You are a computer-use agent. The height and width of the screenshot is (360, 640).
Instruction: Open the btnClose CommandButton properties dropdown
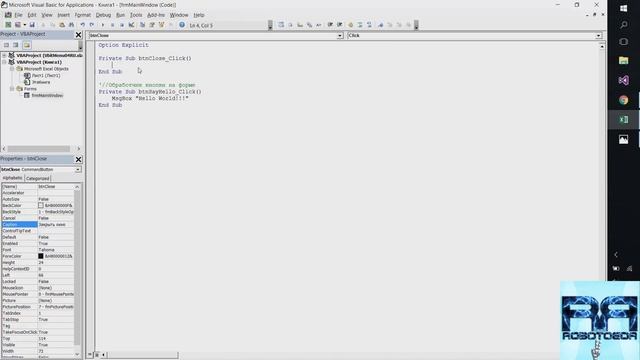(x=78, y=169)
